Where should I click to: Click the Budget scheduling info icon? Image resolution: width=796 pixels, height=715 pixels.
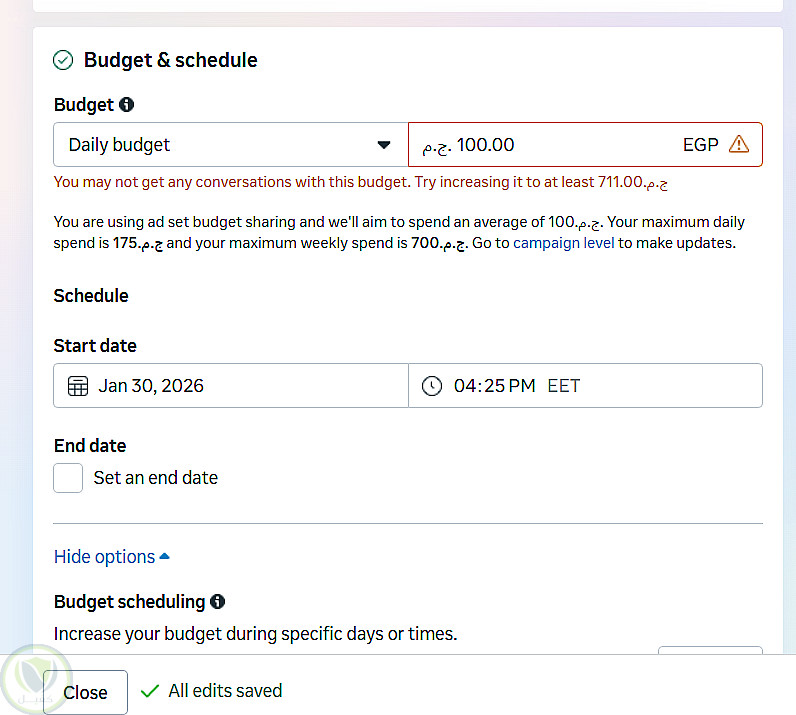pos(218,602)
